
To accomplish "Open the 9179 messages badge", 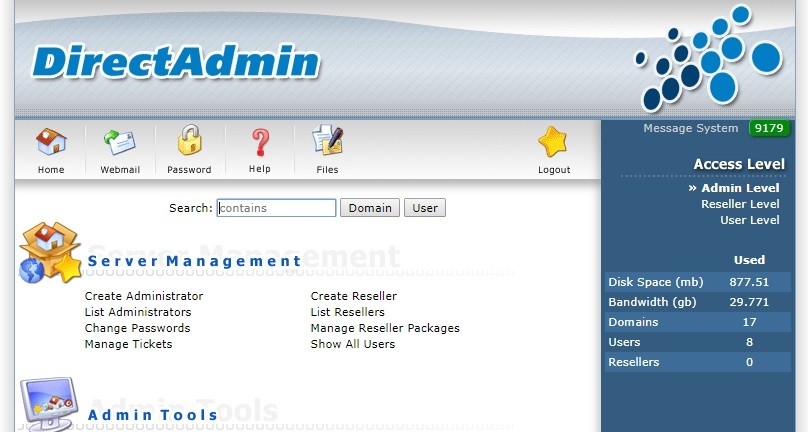I will [769, 128].
